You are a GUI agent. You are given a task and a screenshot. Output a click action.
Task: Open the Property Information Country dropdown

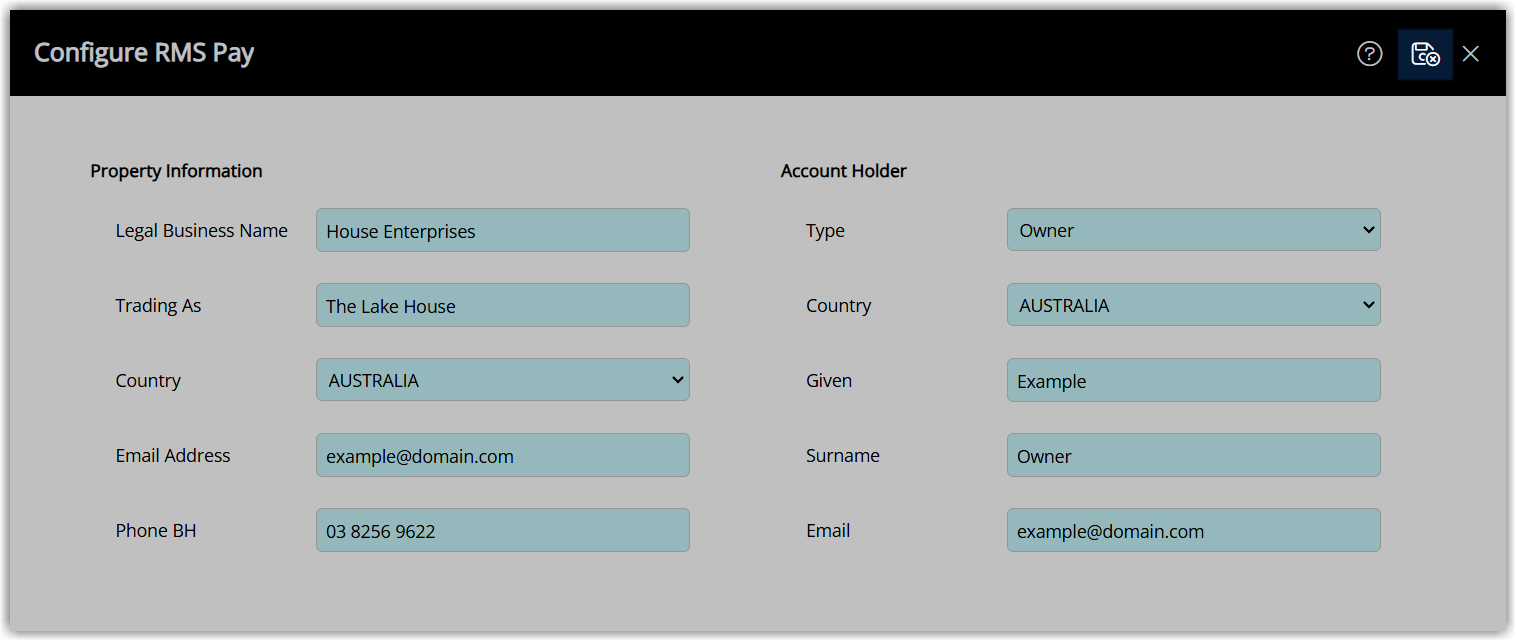point(503,380)
